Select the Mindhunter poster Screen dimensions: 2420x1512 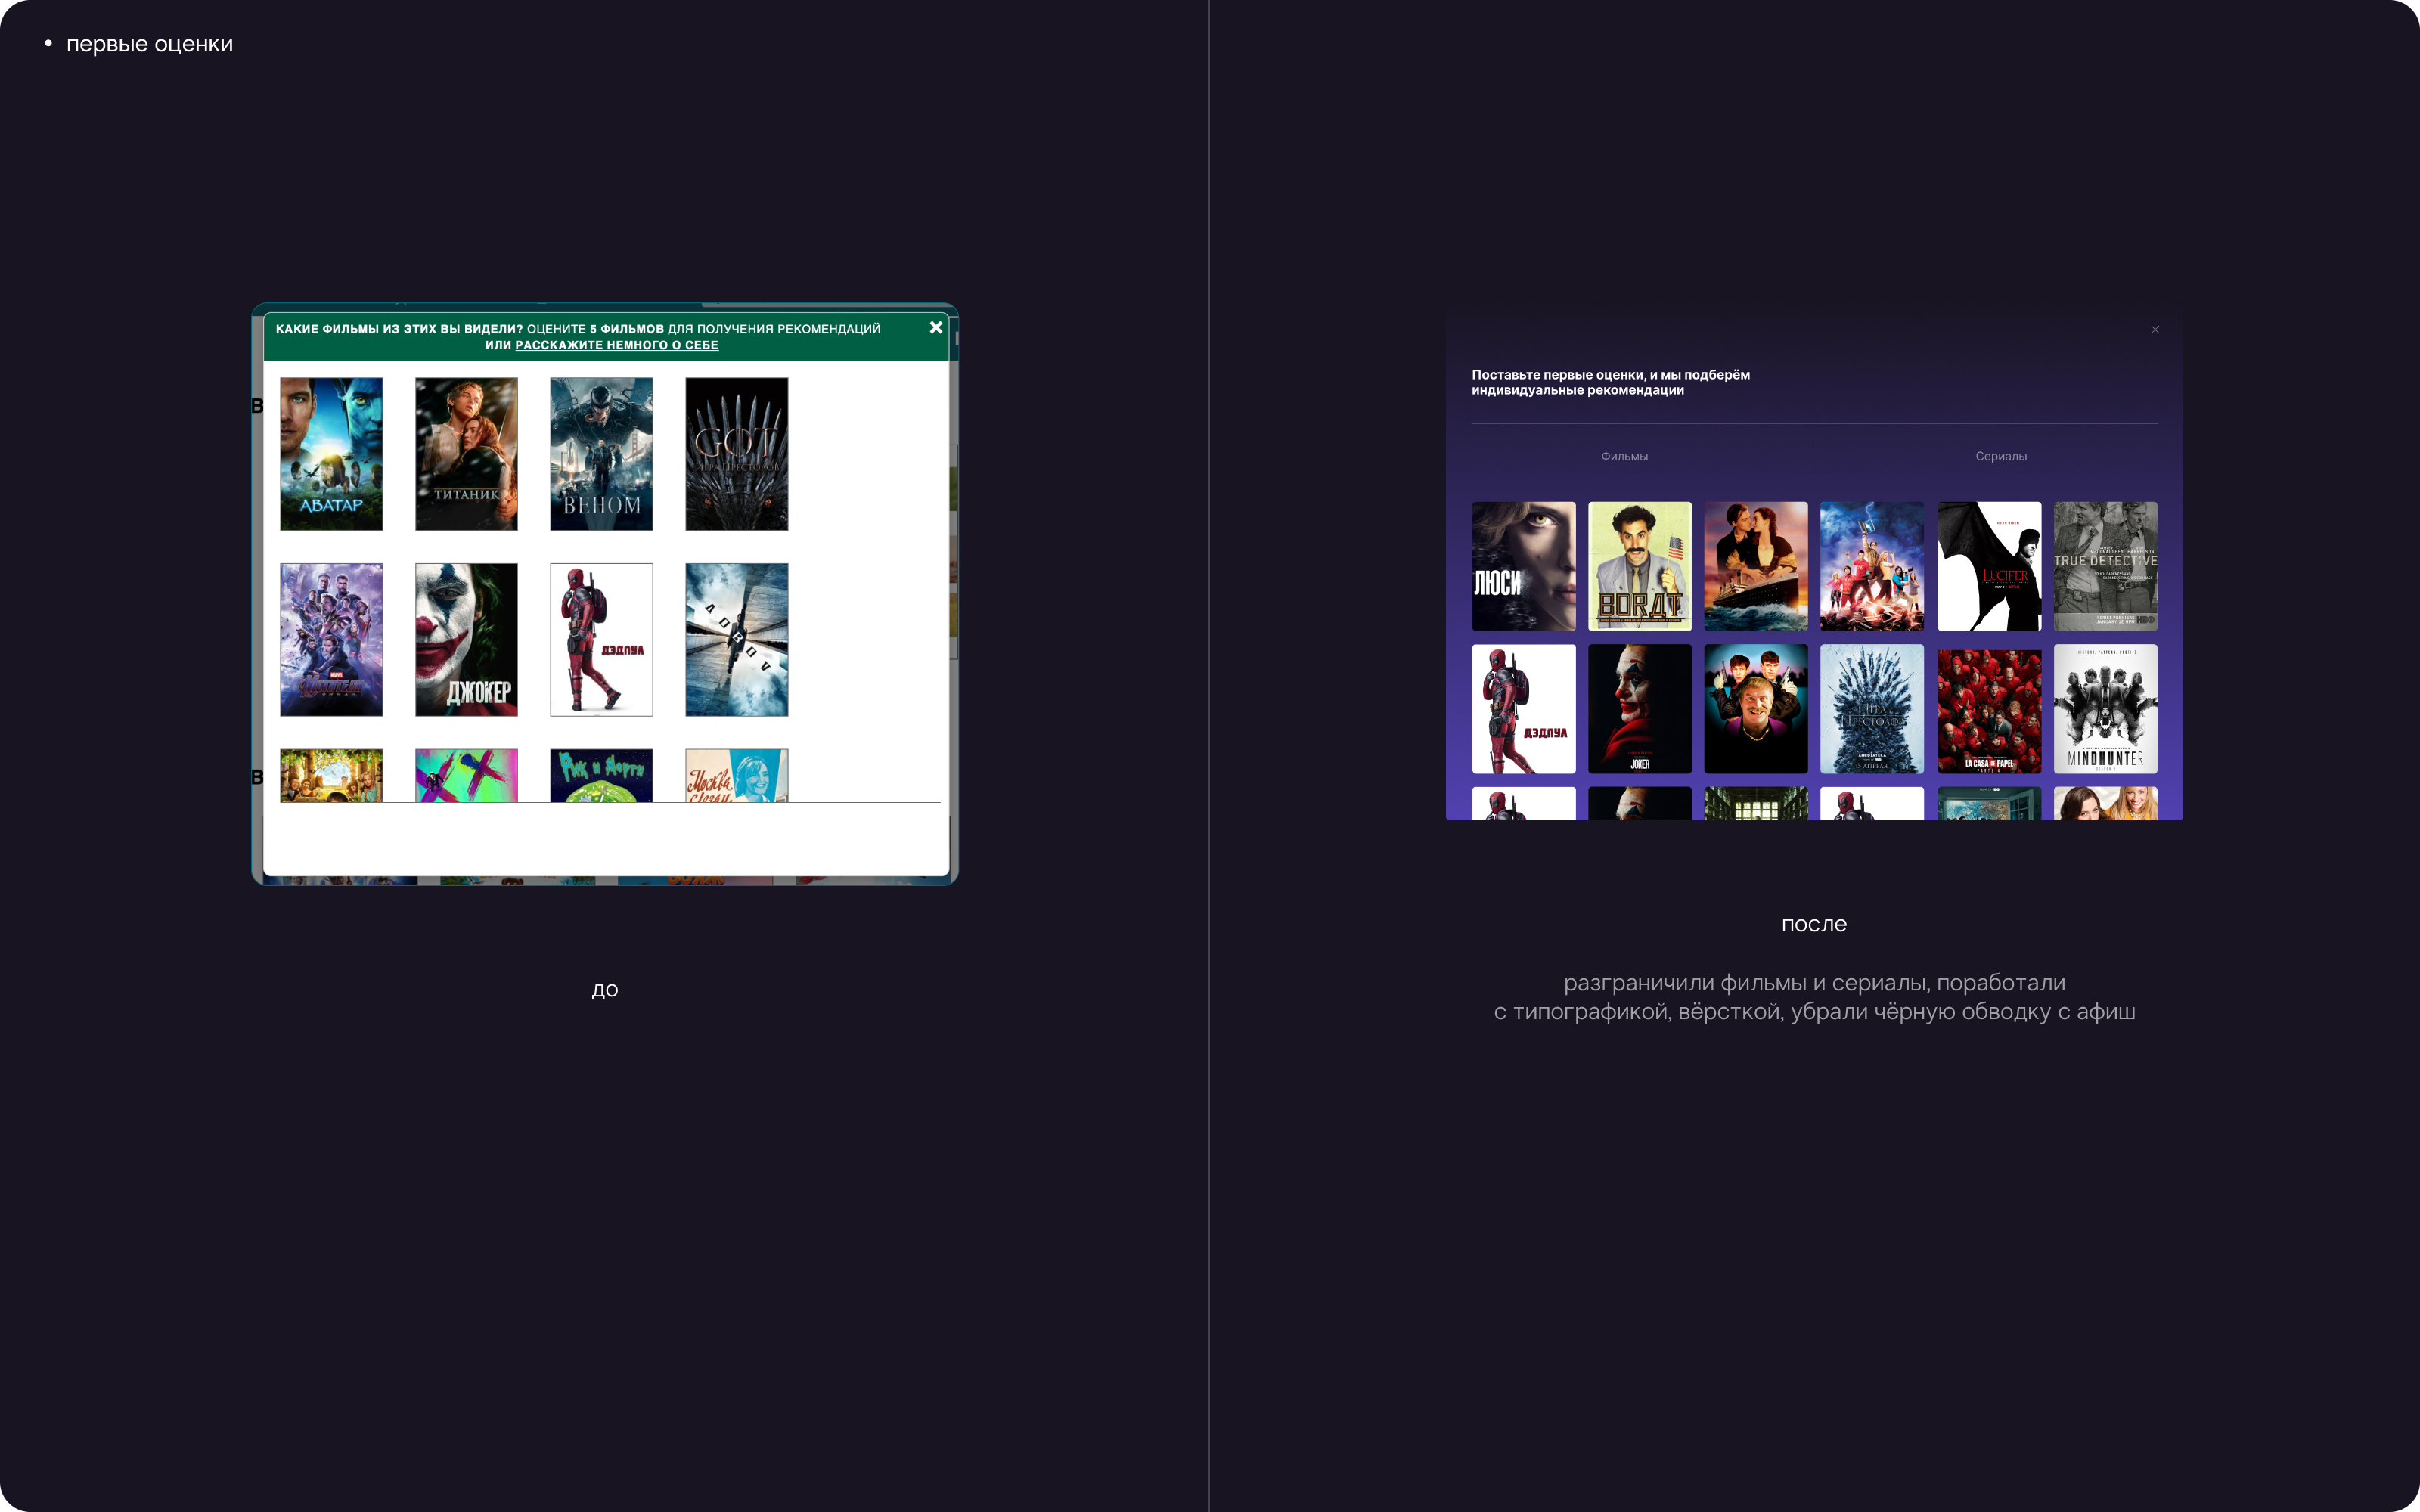tap(2105, 709)
